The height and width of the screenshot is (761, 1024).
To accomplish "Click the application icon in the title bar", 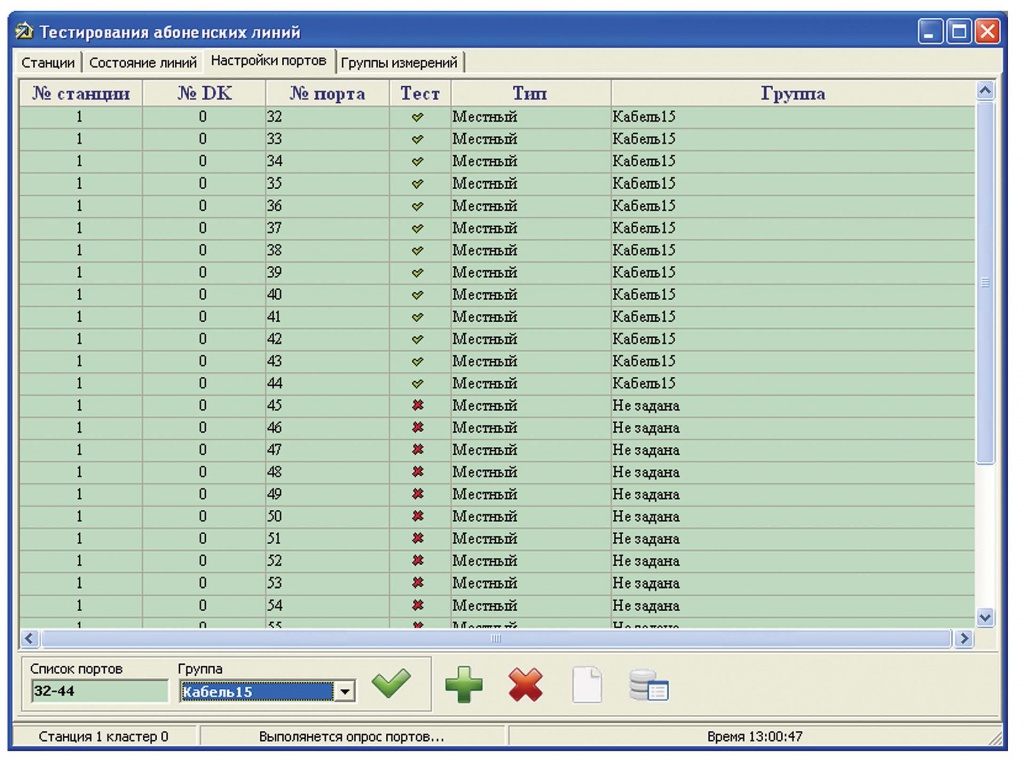I will 24,31.
